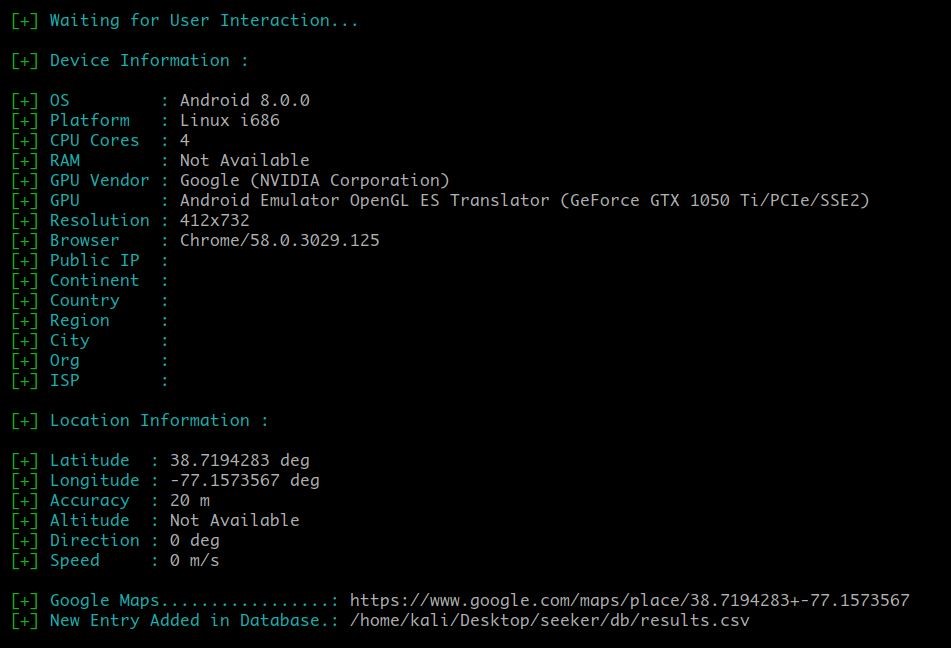Click the Location Information heading

point(149,420)
